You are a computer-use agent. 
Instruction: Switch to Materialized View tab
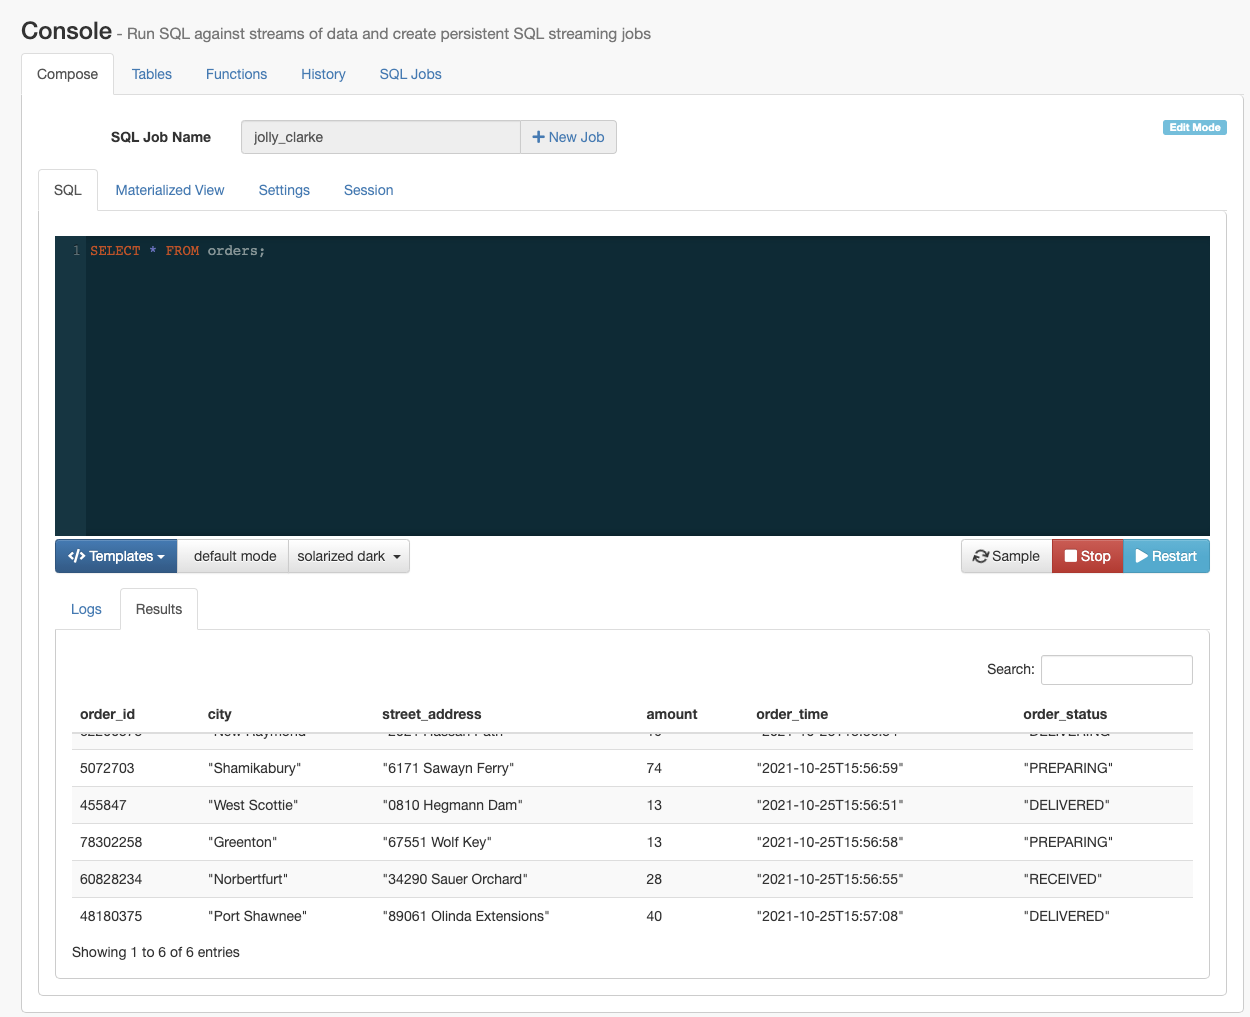tap(170, 190)
